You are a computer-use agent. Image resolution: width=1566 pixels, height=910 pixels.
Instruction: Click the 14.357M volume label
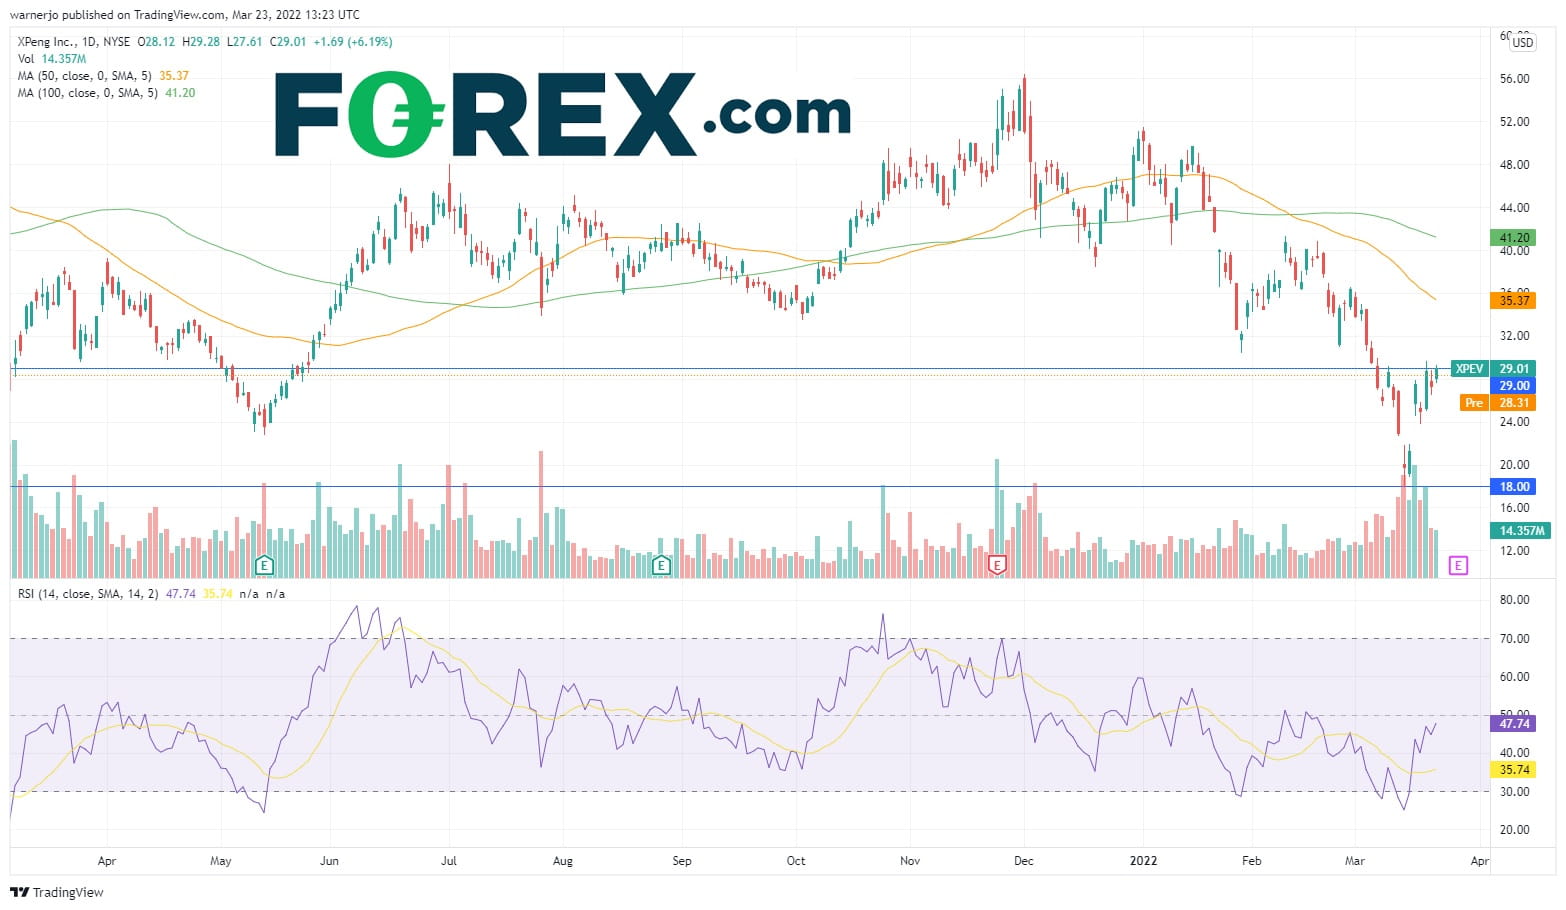tap(1522, 531)
